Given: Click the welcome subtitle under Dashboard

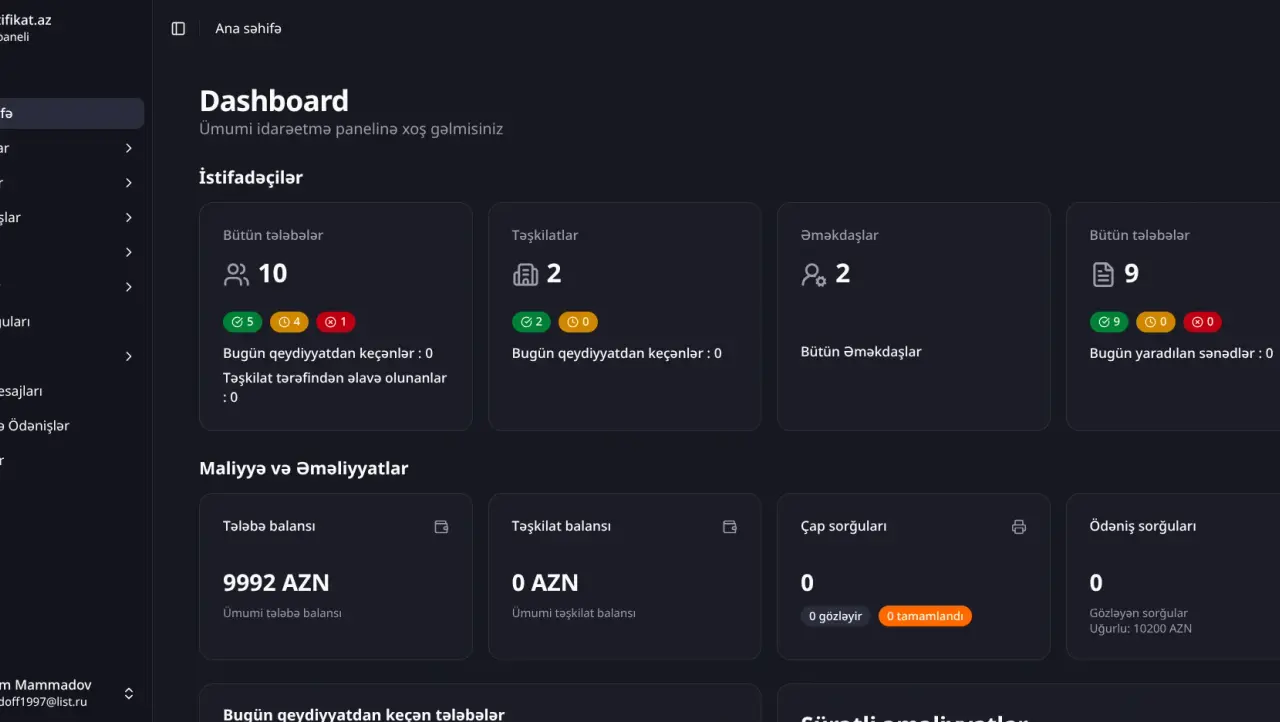Looking at the screenshot, I should pos(351,129).
